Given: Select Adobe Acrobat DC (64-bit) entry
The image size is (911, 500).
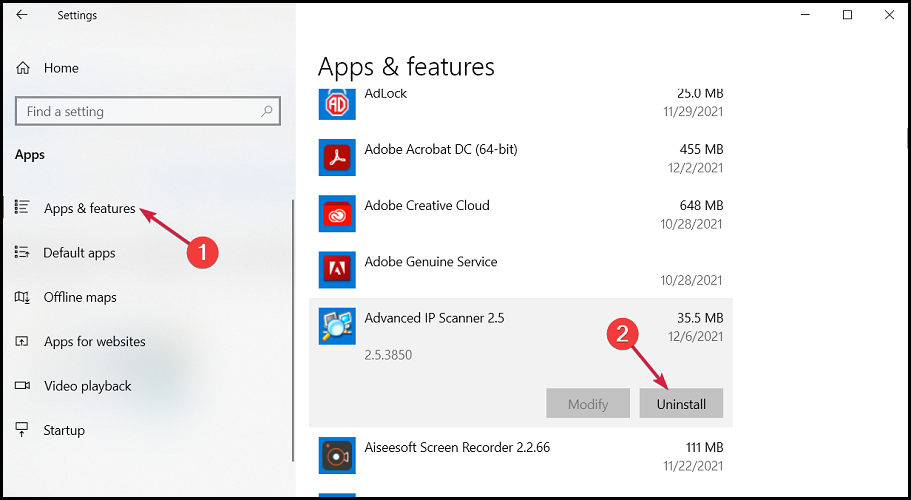Looking at the screenshot, I should pos(441,149).
